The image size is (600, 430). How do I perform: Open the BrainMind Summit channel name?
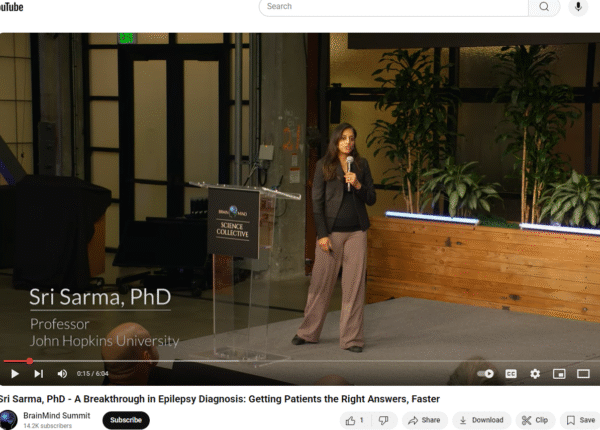tap(57, 415)
